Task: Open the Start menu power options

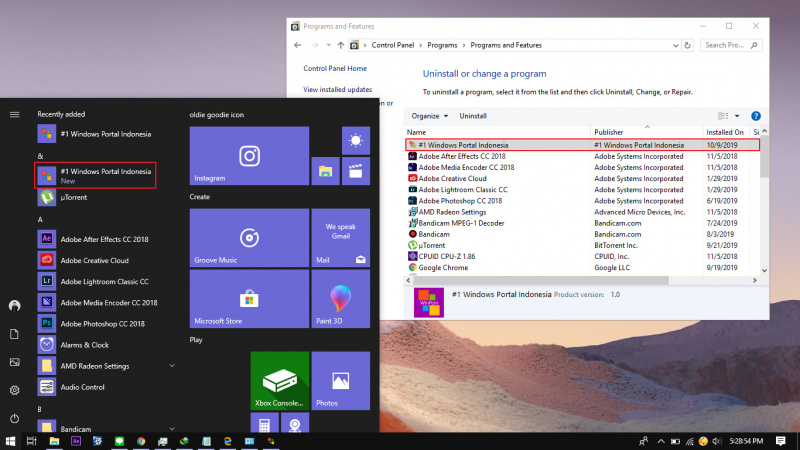Action: point(14,418)
